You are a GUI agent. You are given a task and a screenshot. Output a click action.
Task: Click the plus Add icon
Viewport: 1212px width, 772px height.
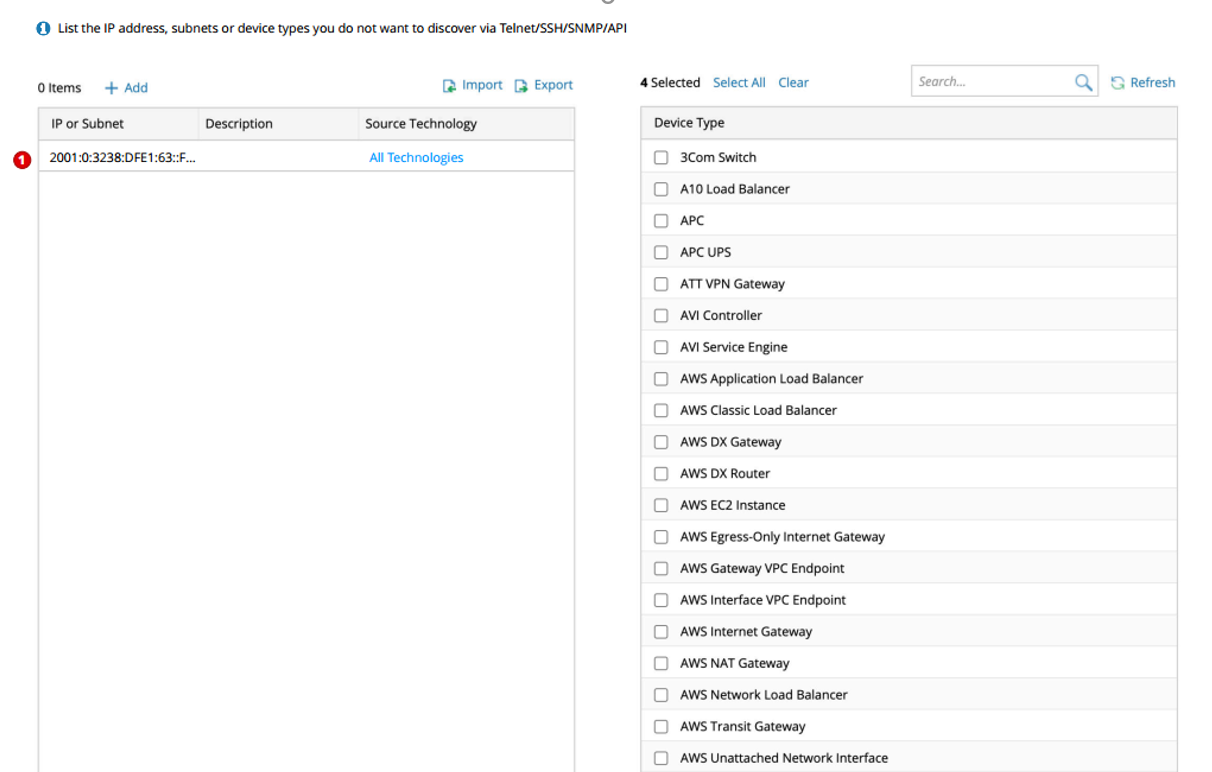tap(111, 88)
